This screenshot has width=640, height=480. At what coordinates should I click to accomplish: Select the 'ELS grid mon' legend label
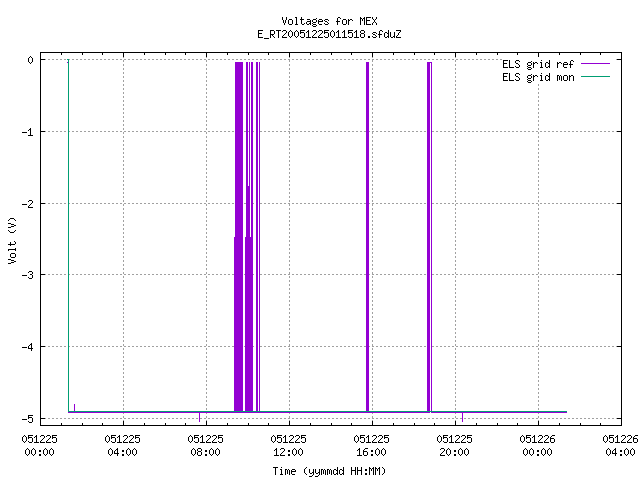(x=538, y=77)
